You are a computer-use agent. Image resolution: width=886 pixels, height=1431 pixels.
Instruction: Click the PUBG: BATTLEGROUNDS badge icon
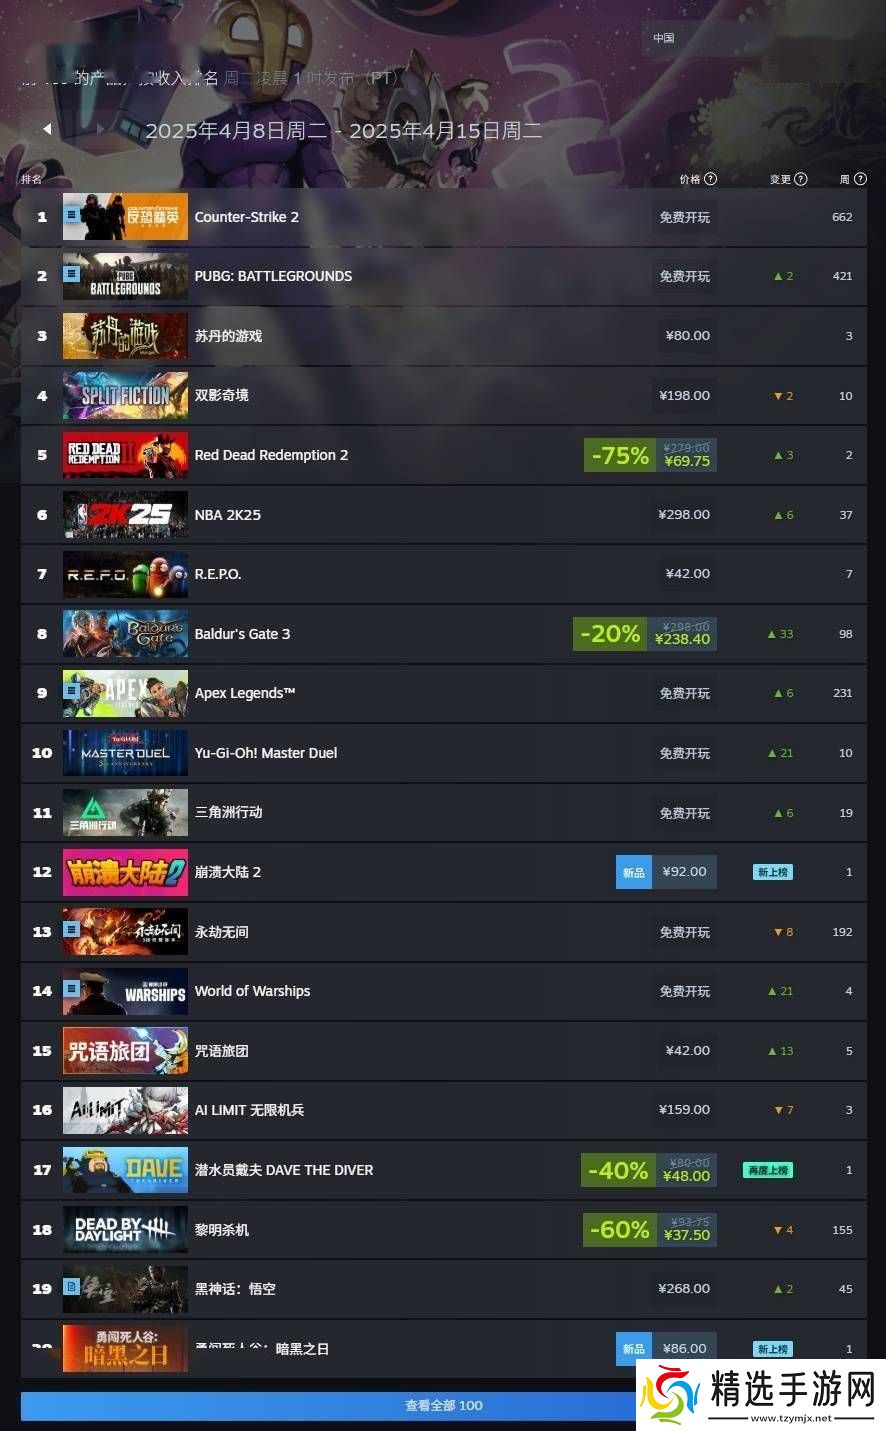pyautogui.click(x=71, y=272)
